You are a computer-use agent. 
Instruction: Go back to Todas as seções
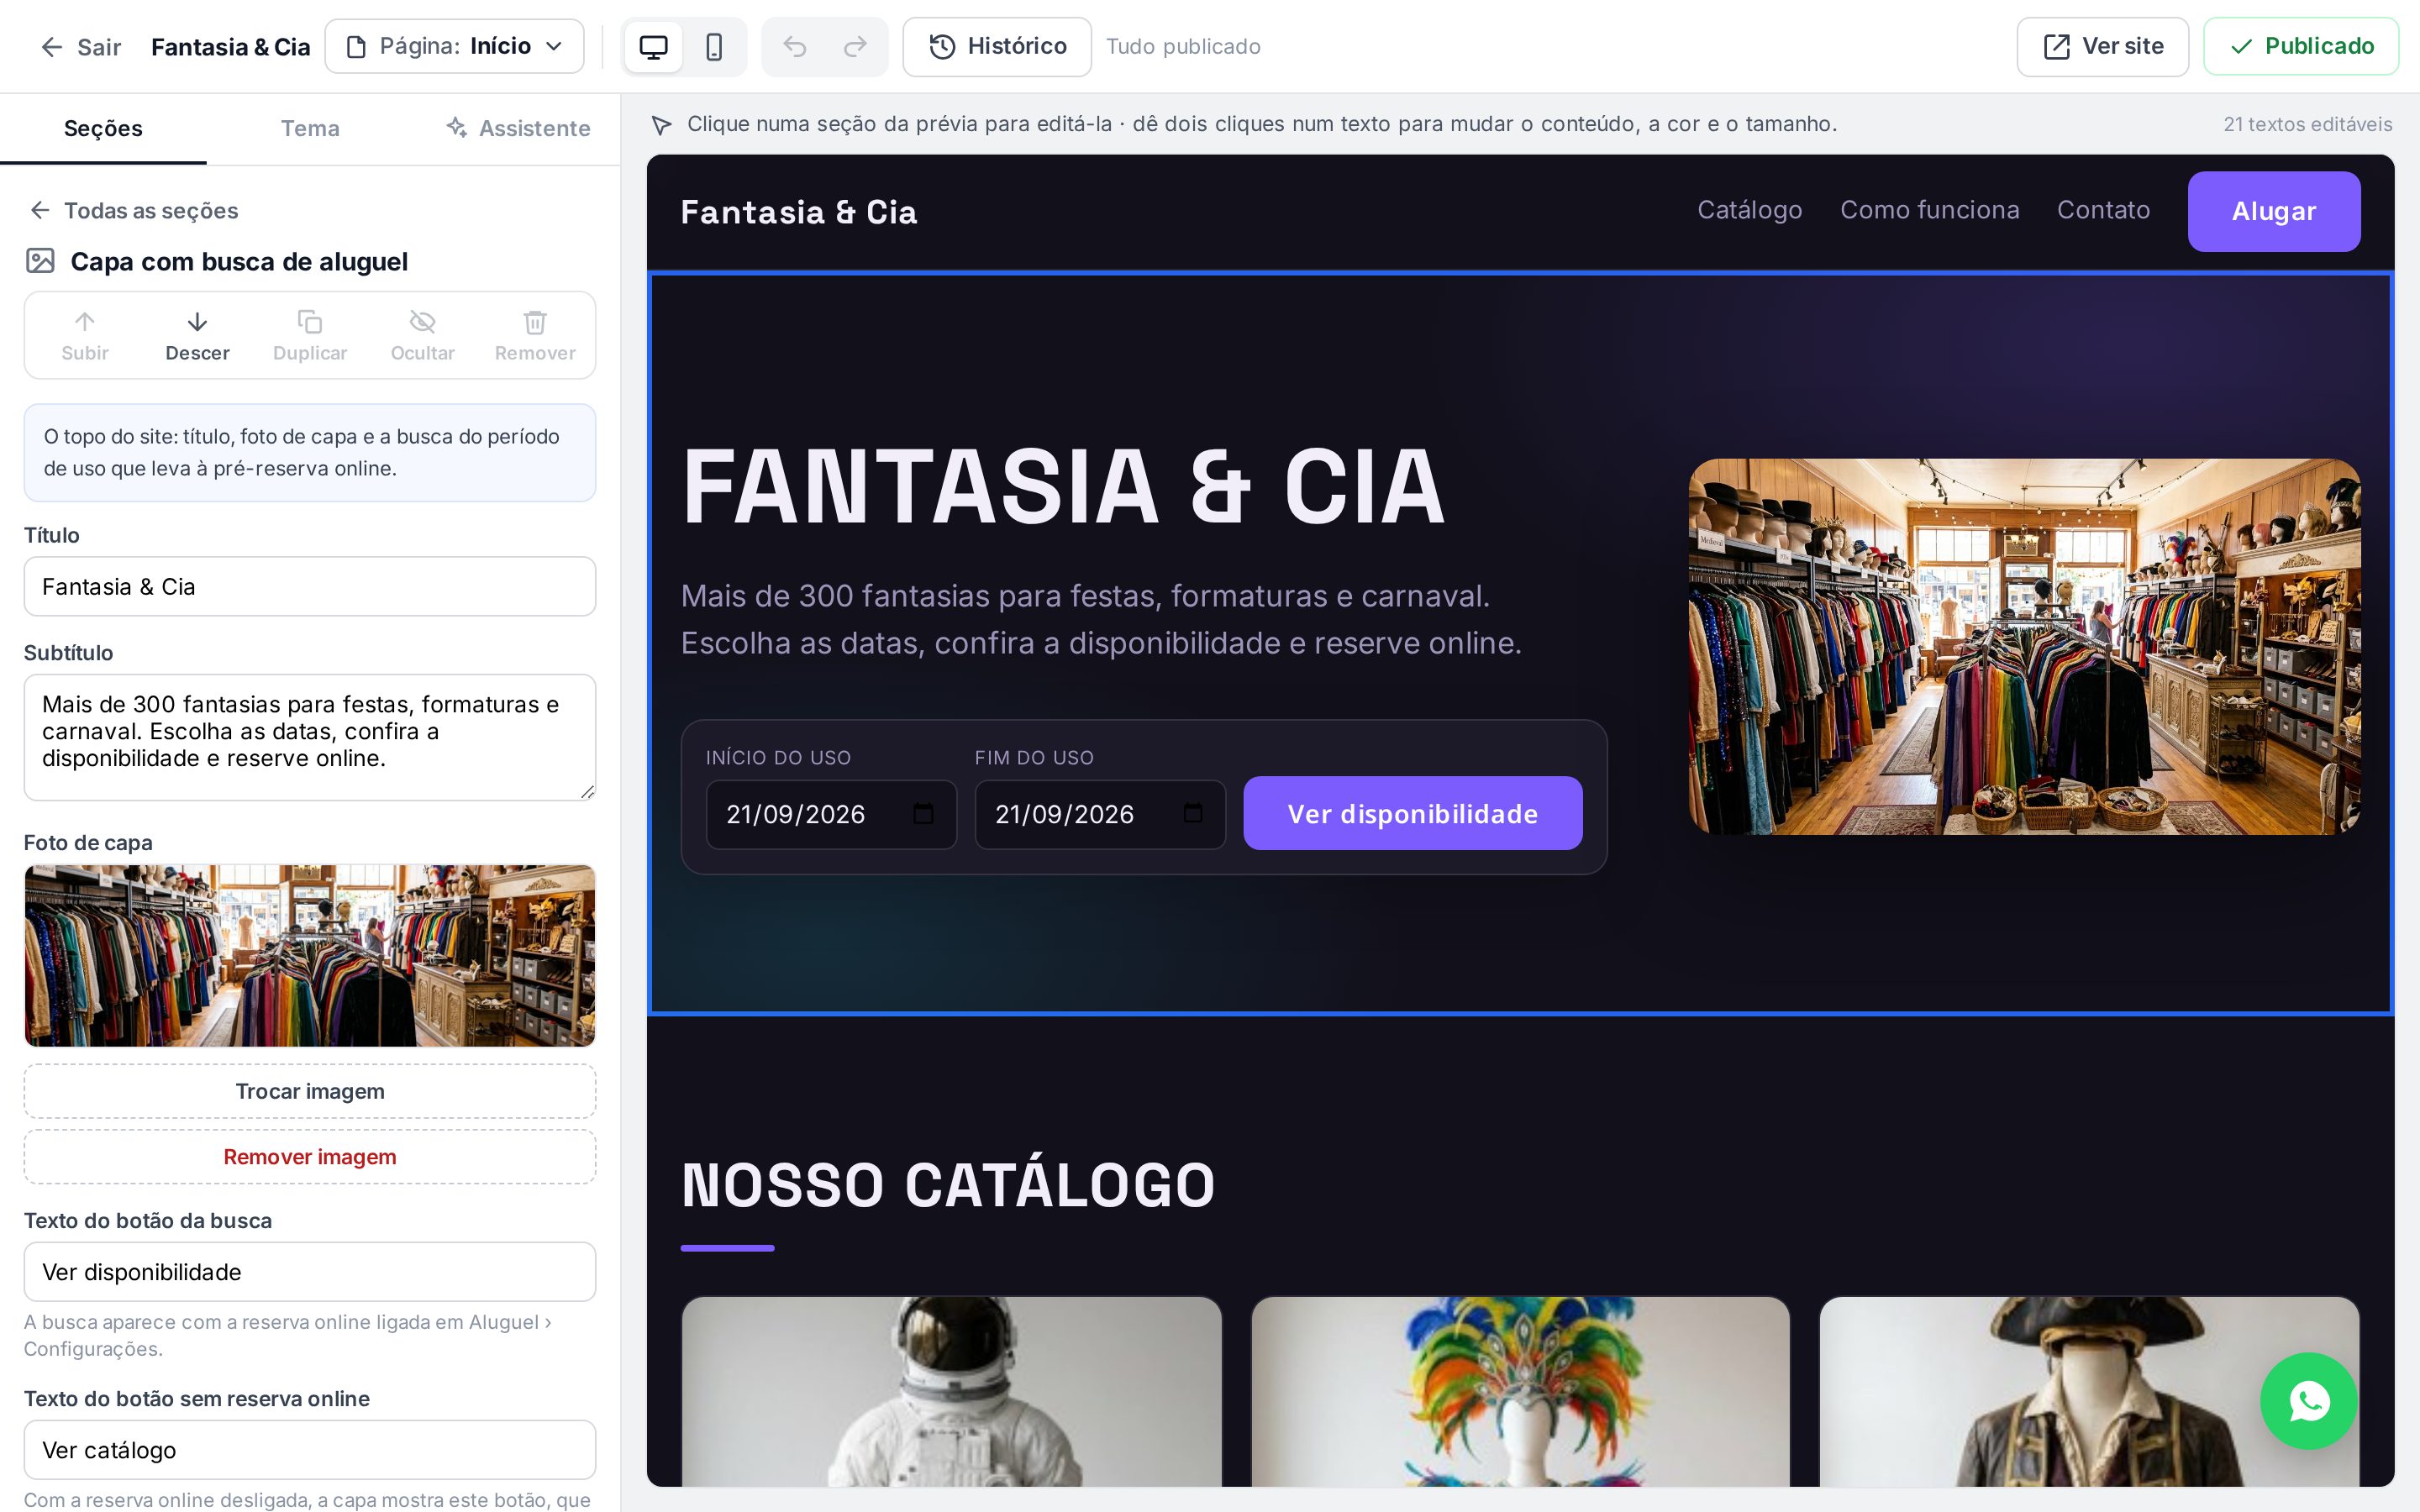pyautogui.click(x=132, y=210)
